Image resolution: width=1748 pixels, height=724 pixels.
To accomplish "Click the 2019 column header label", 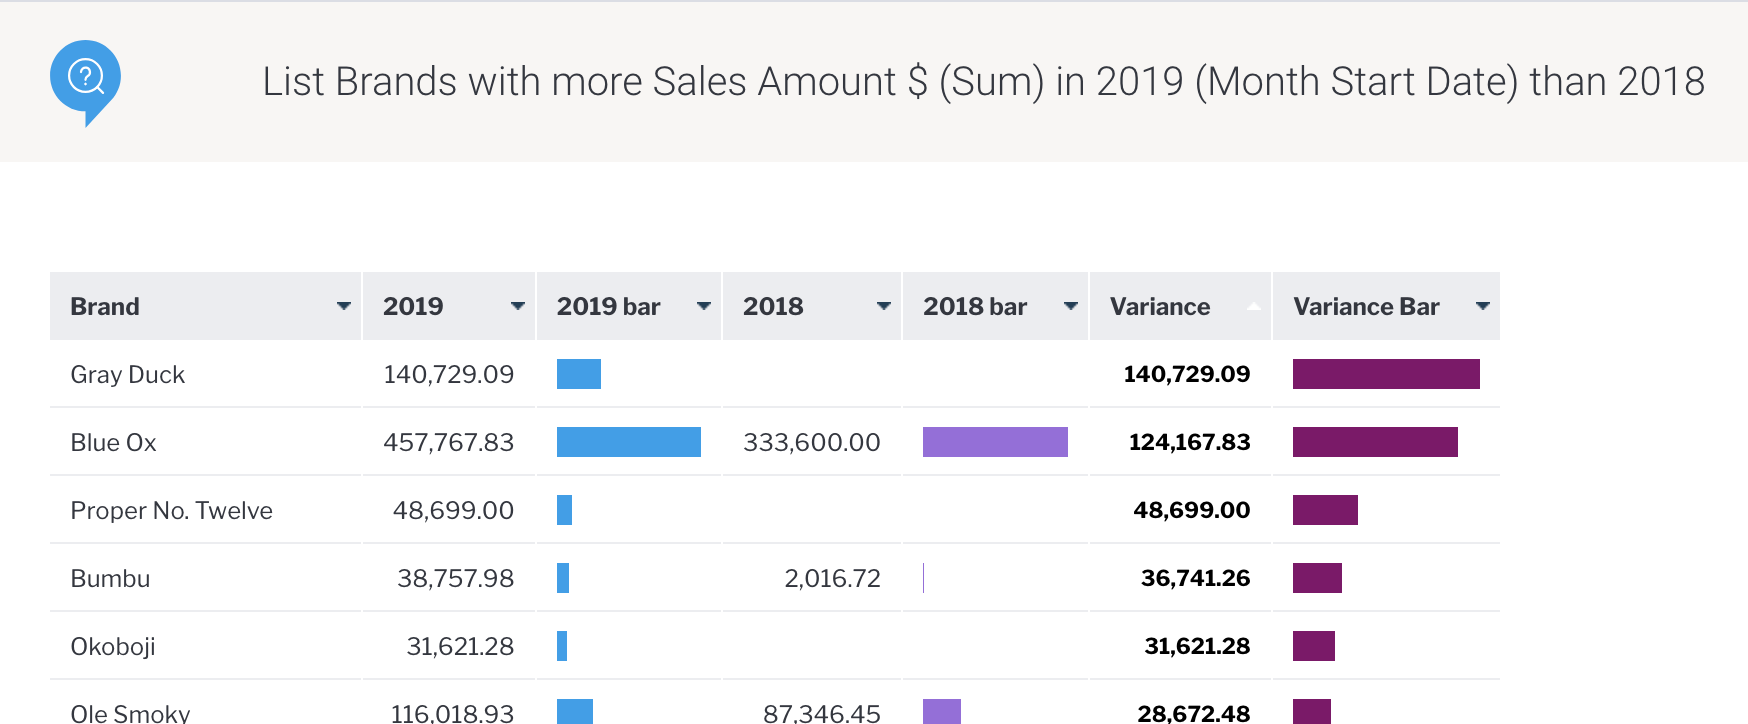I will coord(413,307).
